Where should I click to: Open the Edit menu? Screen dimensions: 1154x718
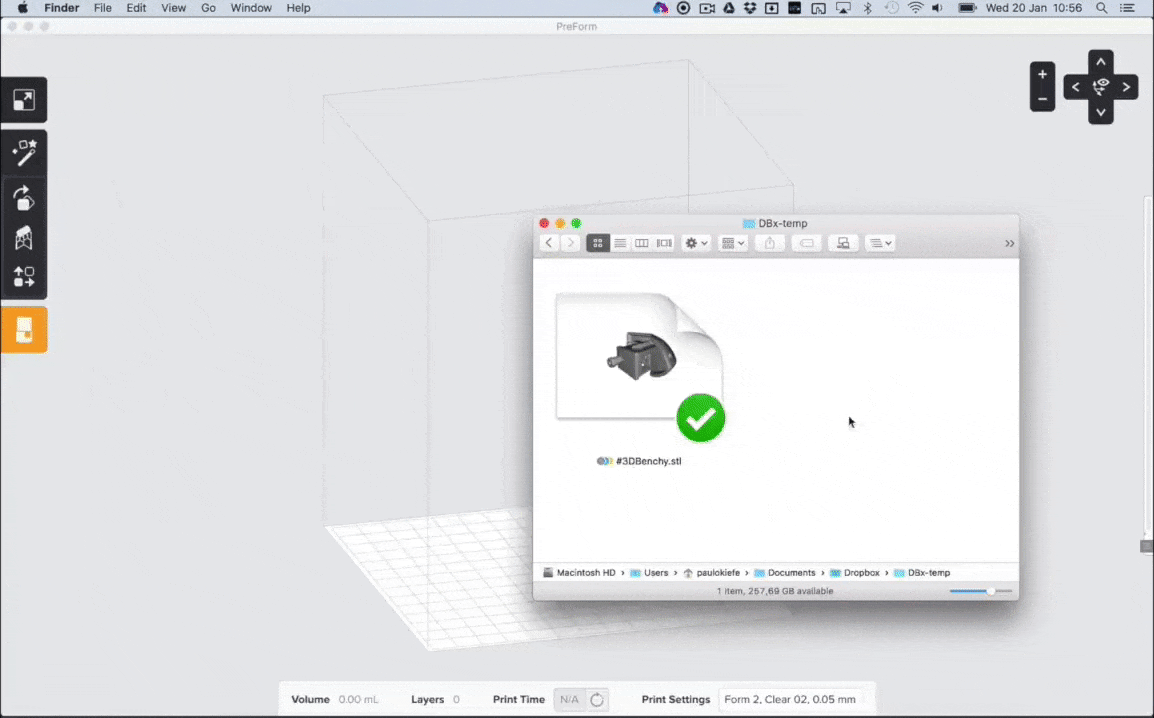pos(136,8)
